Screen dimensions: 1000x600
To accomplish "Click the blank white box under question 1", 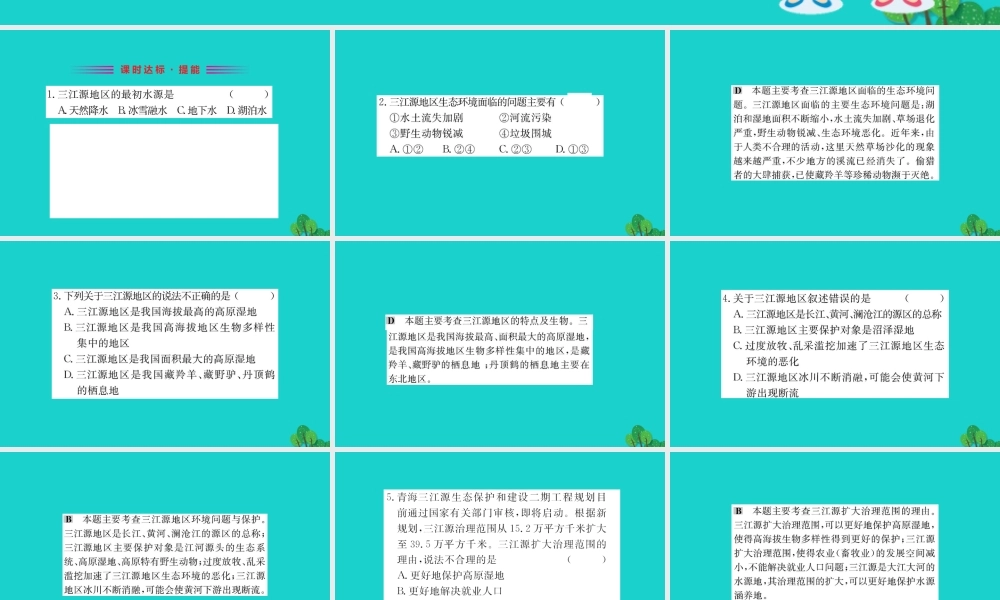I will click(x=164, y=170).
